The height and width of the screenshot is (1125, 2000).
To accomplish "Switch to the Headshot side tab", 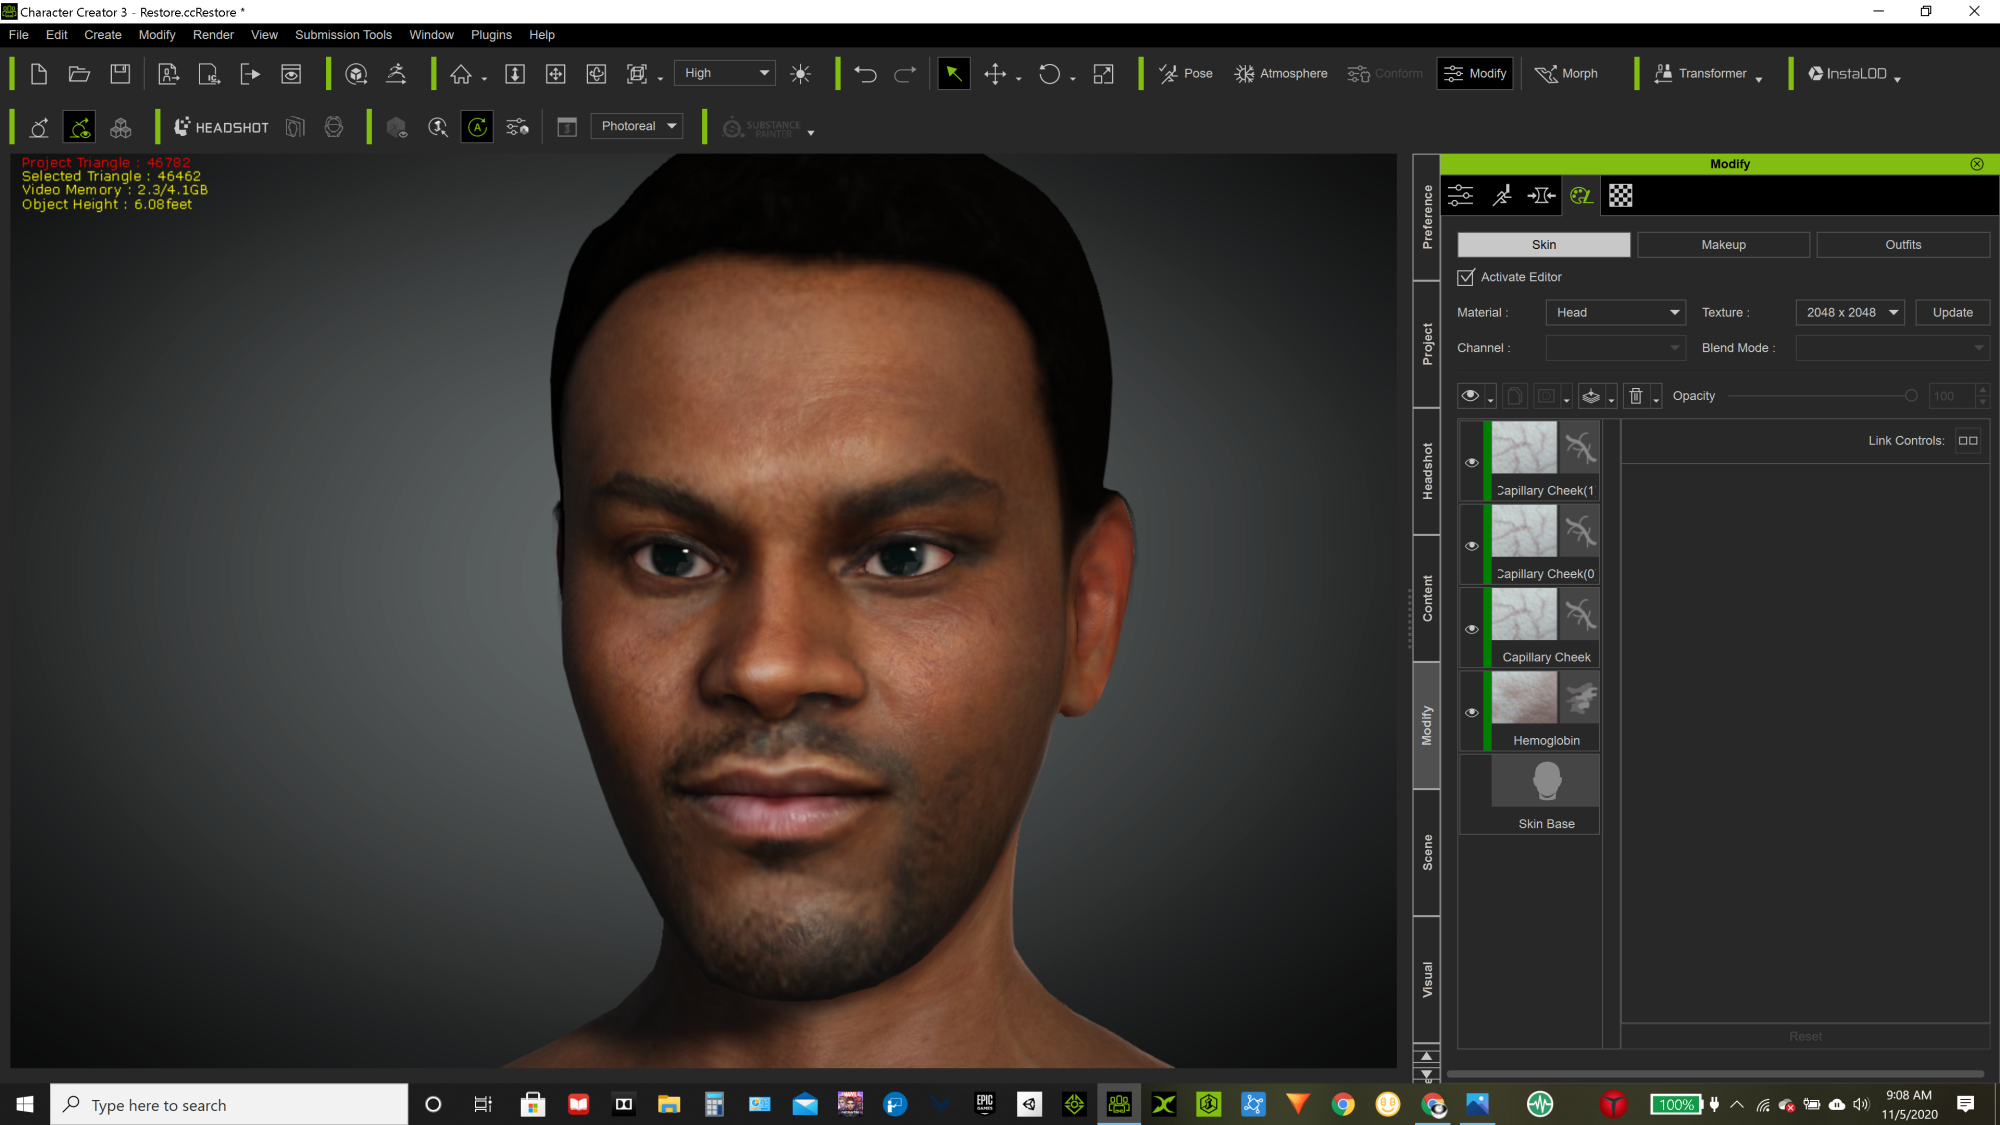I will click(1426, 471).
